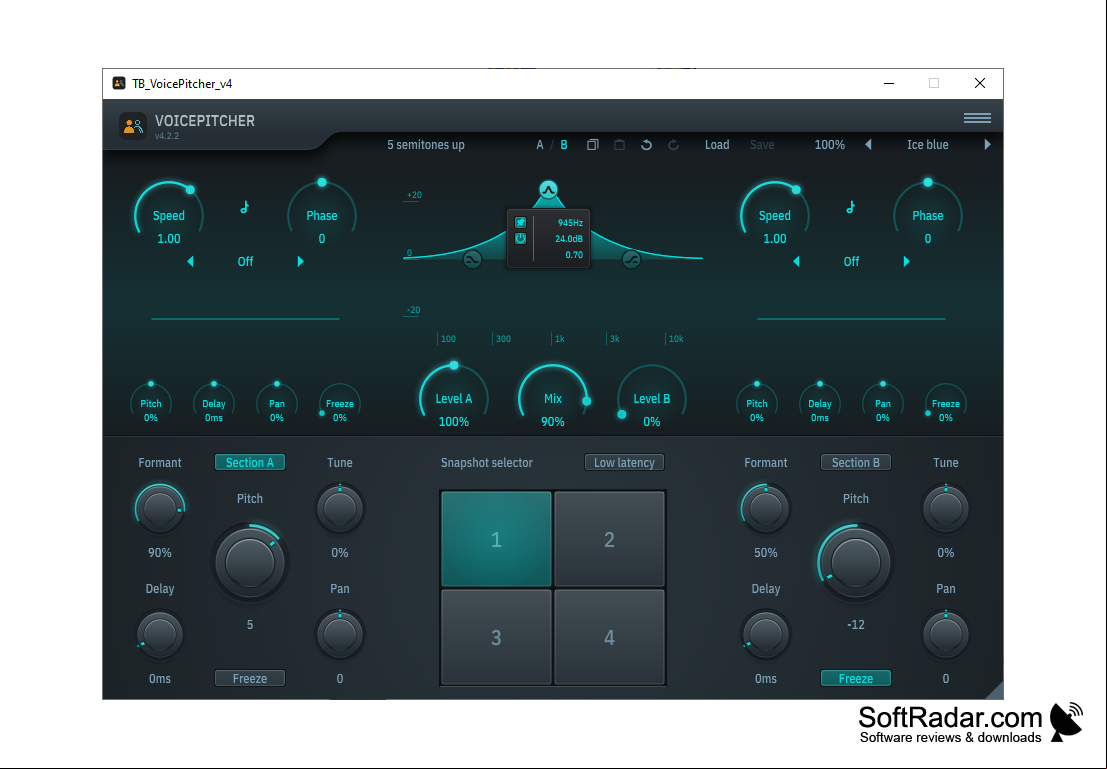Open the hamburger menu in the header
Screen dimensions: 1107x769
click(977, 119)
